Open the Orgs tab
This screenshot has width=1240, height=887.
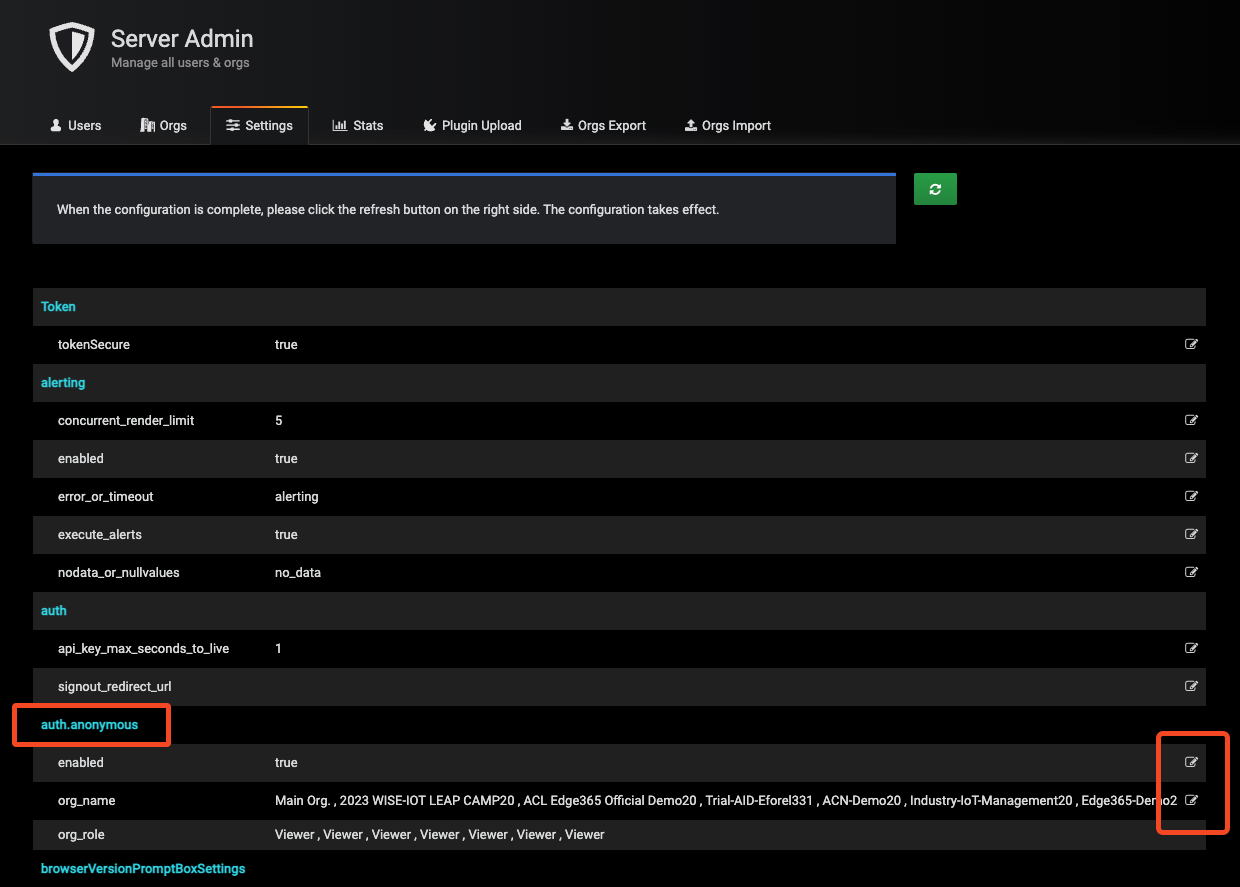click(163, 125)
